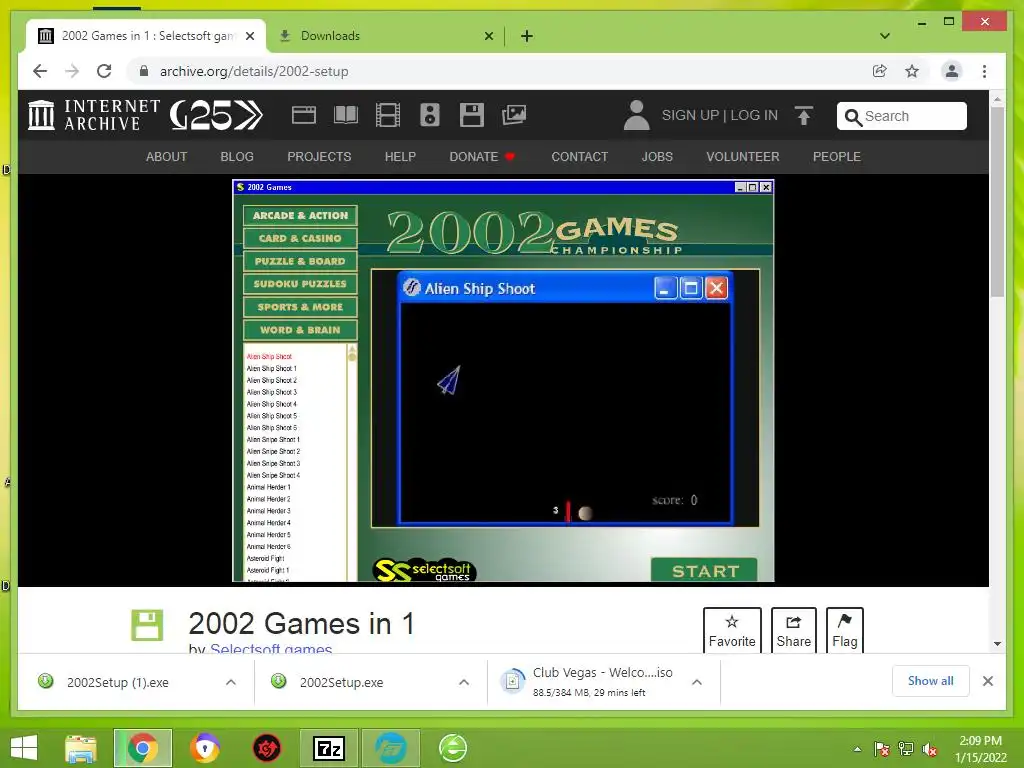Image resolution: width=1024 pixels, height=768 pixels.
Task: Open the Images icon in navbar
Action: (x=514, y=115)
